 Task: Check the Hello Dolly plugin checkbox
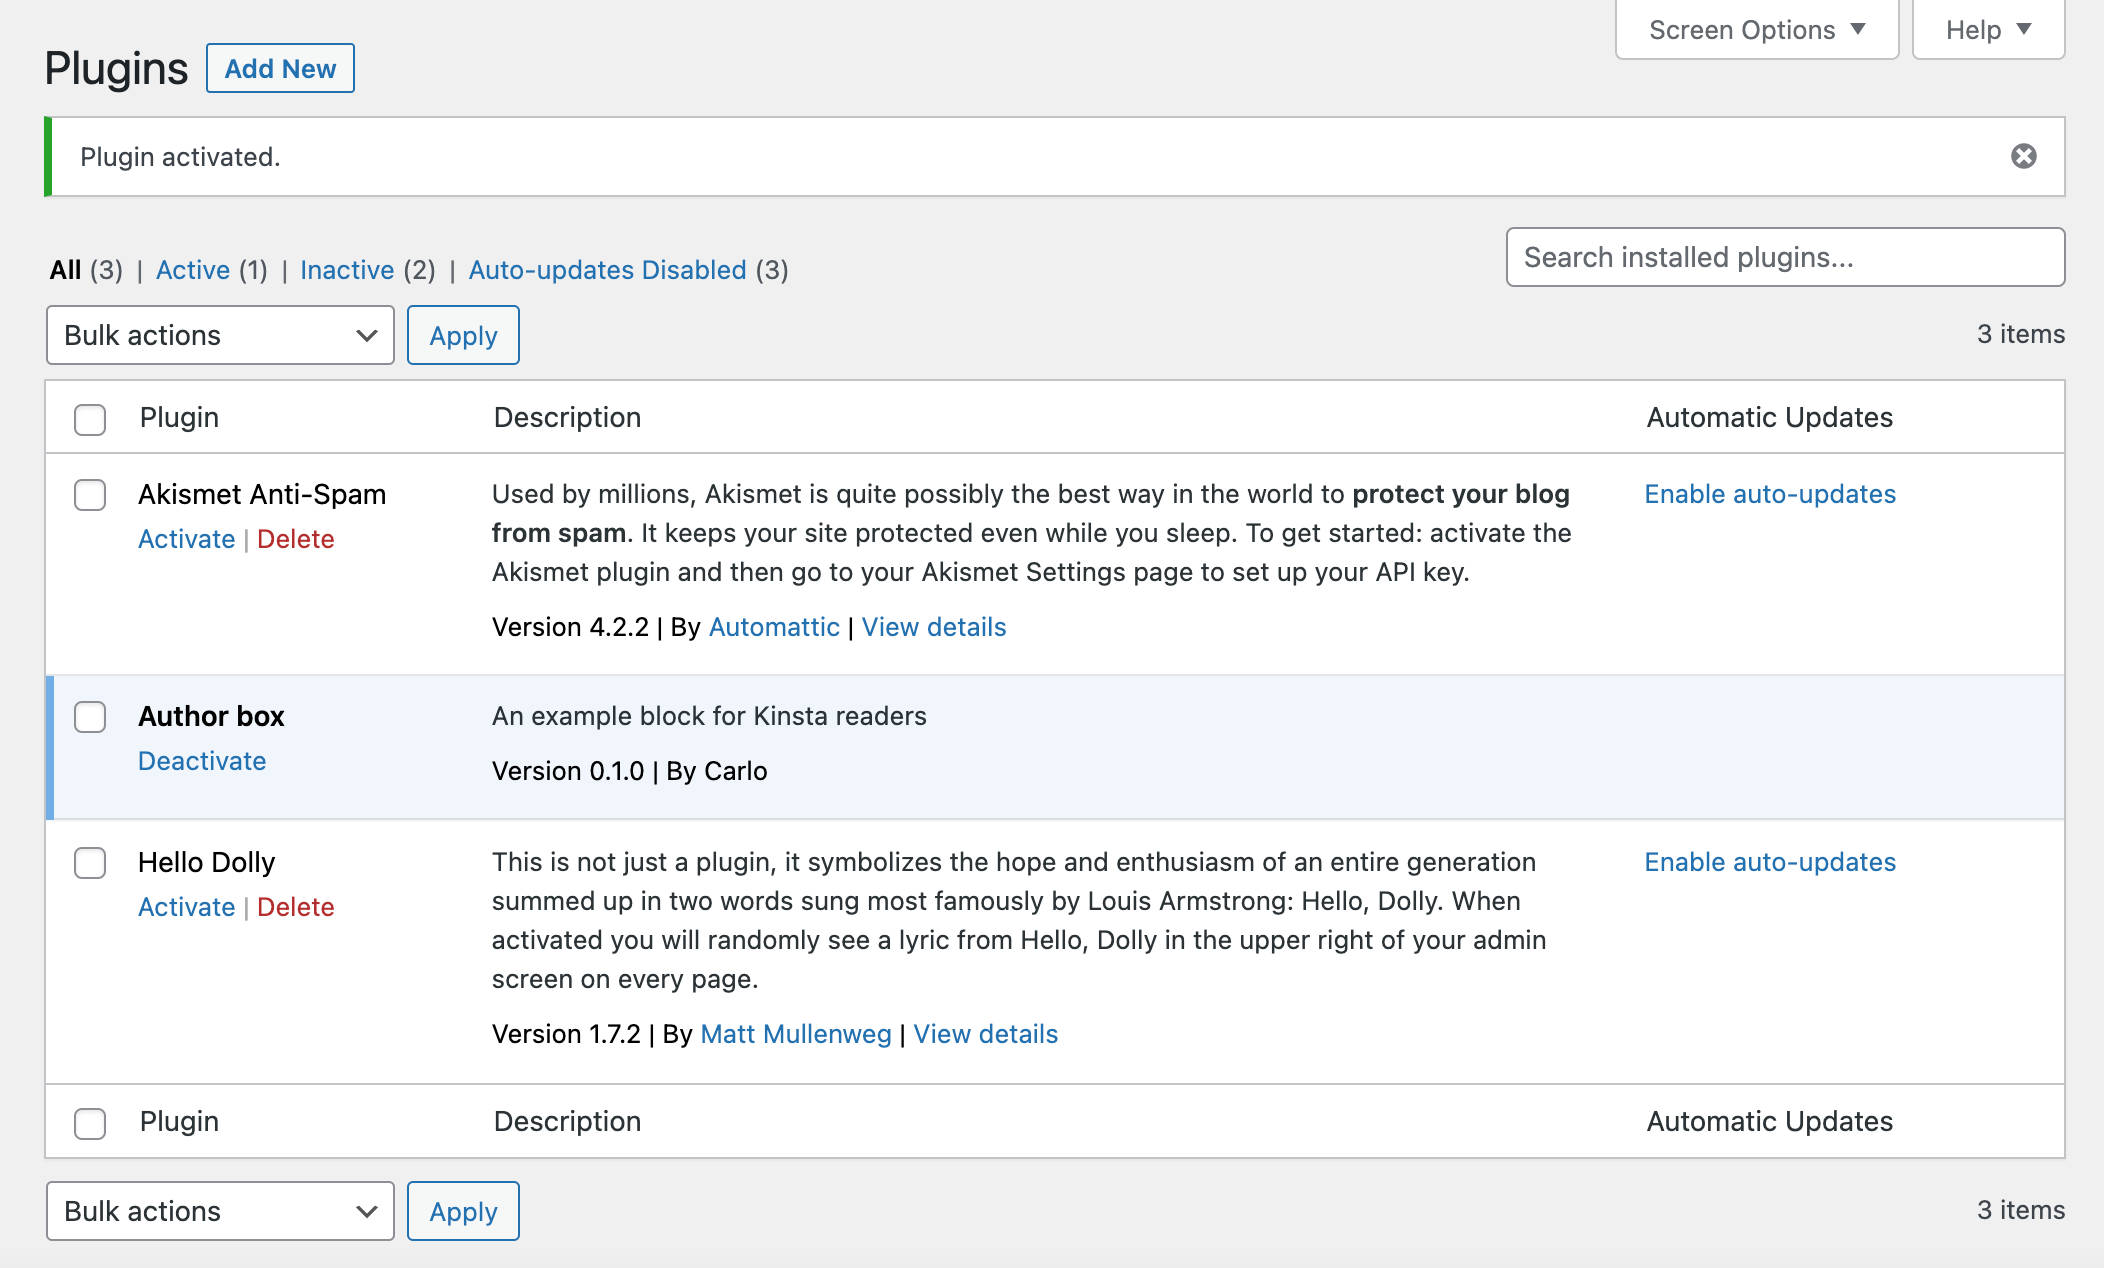(90, 862)
